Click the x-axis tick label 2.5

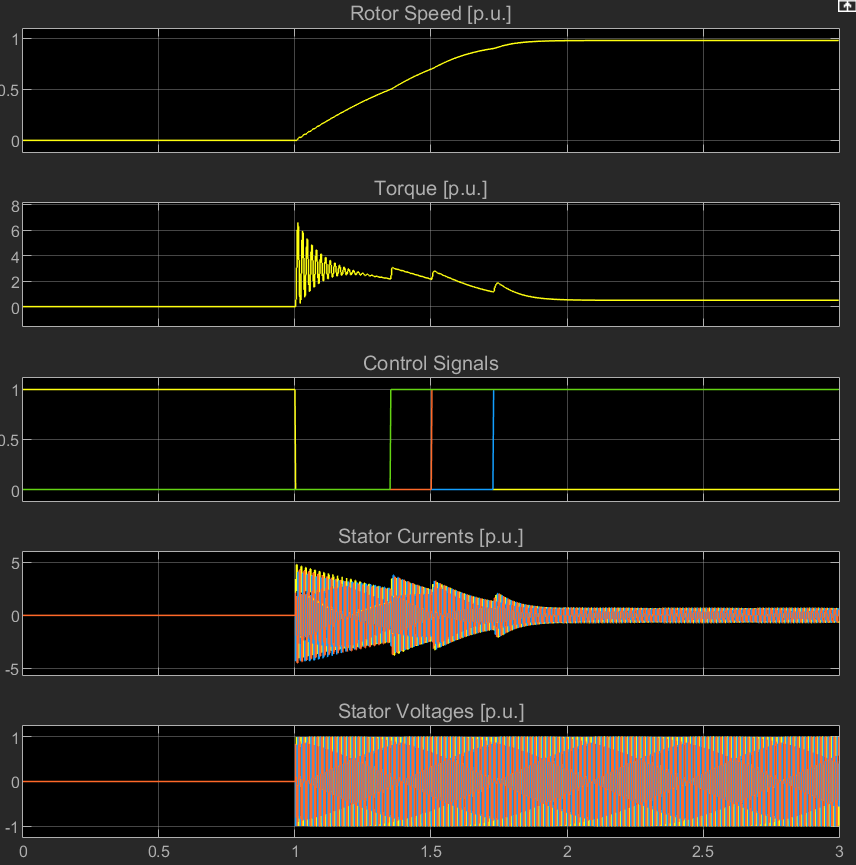(703, 853)
